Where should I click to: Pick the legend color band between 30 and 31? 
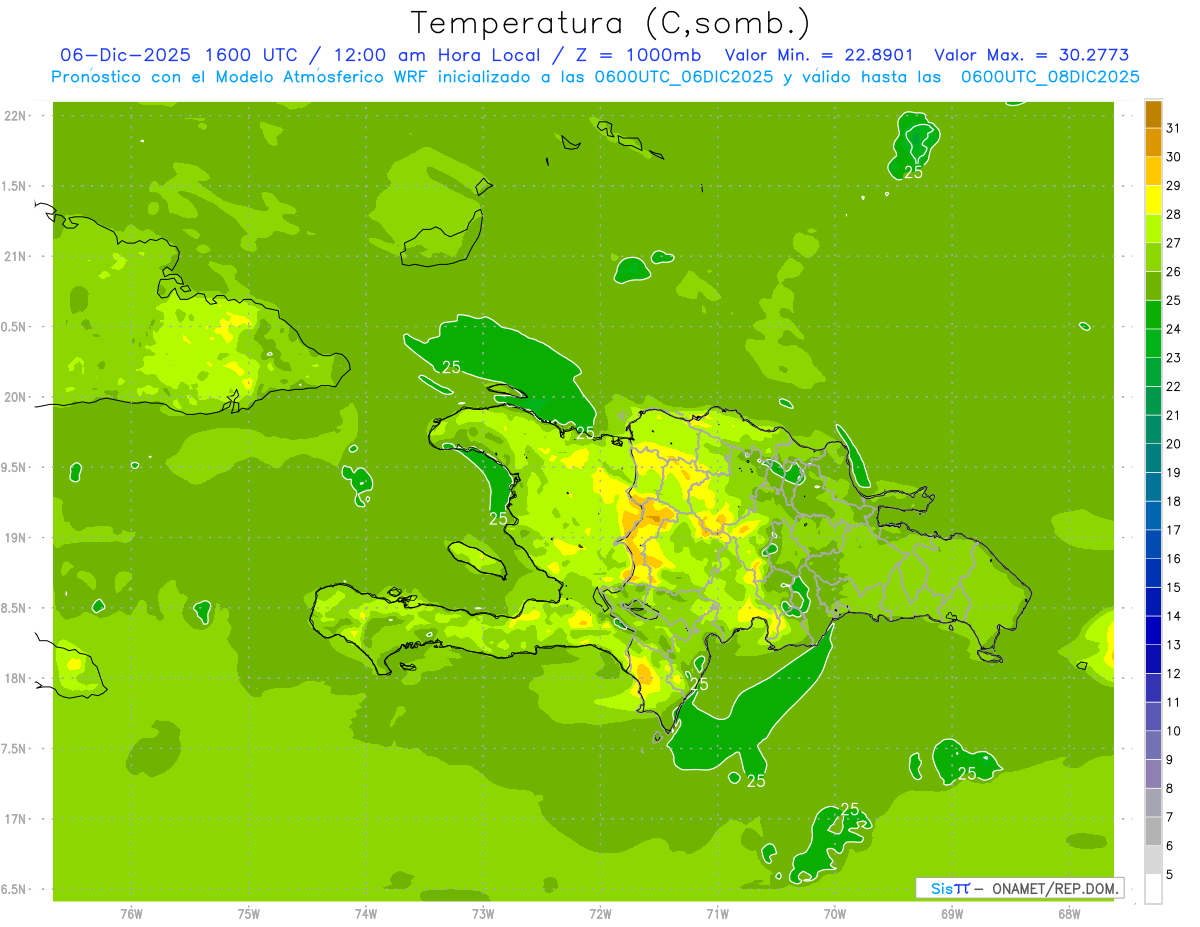tap(1153, 143)
